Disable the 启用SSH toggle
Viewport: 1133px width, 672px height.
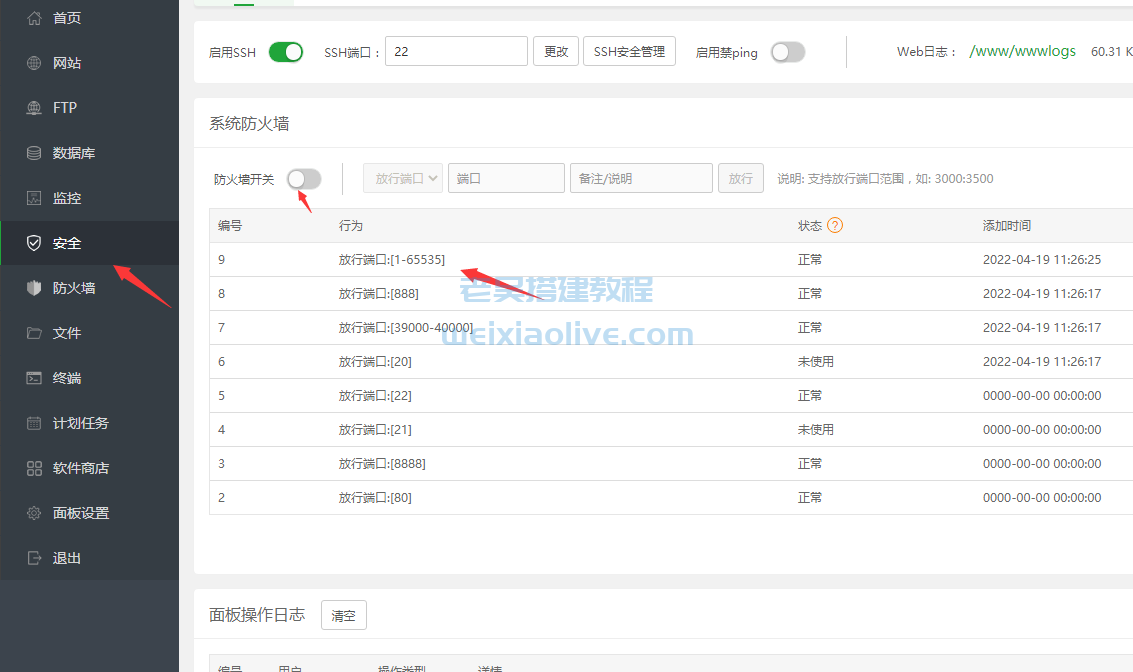click(286, 52)
